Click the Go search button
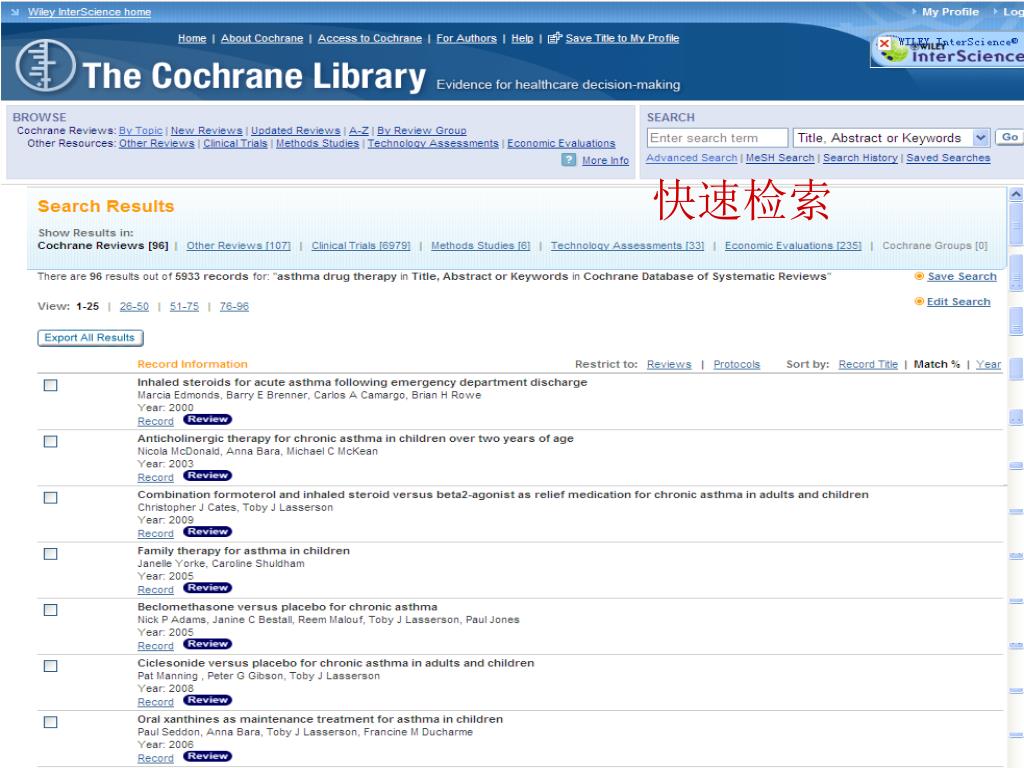Screen dimensions: 1024x768 (x=1010, y=137)
